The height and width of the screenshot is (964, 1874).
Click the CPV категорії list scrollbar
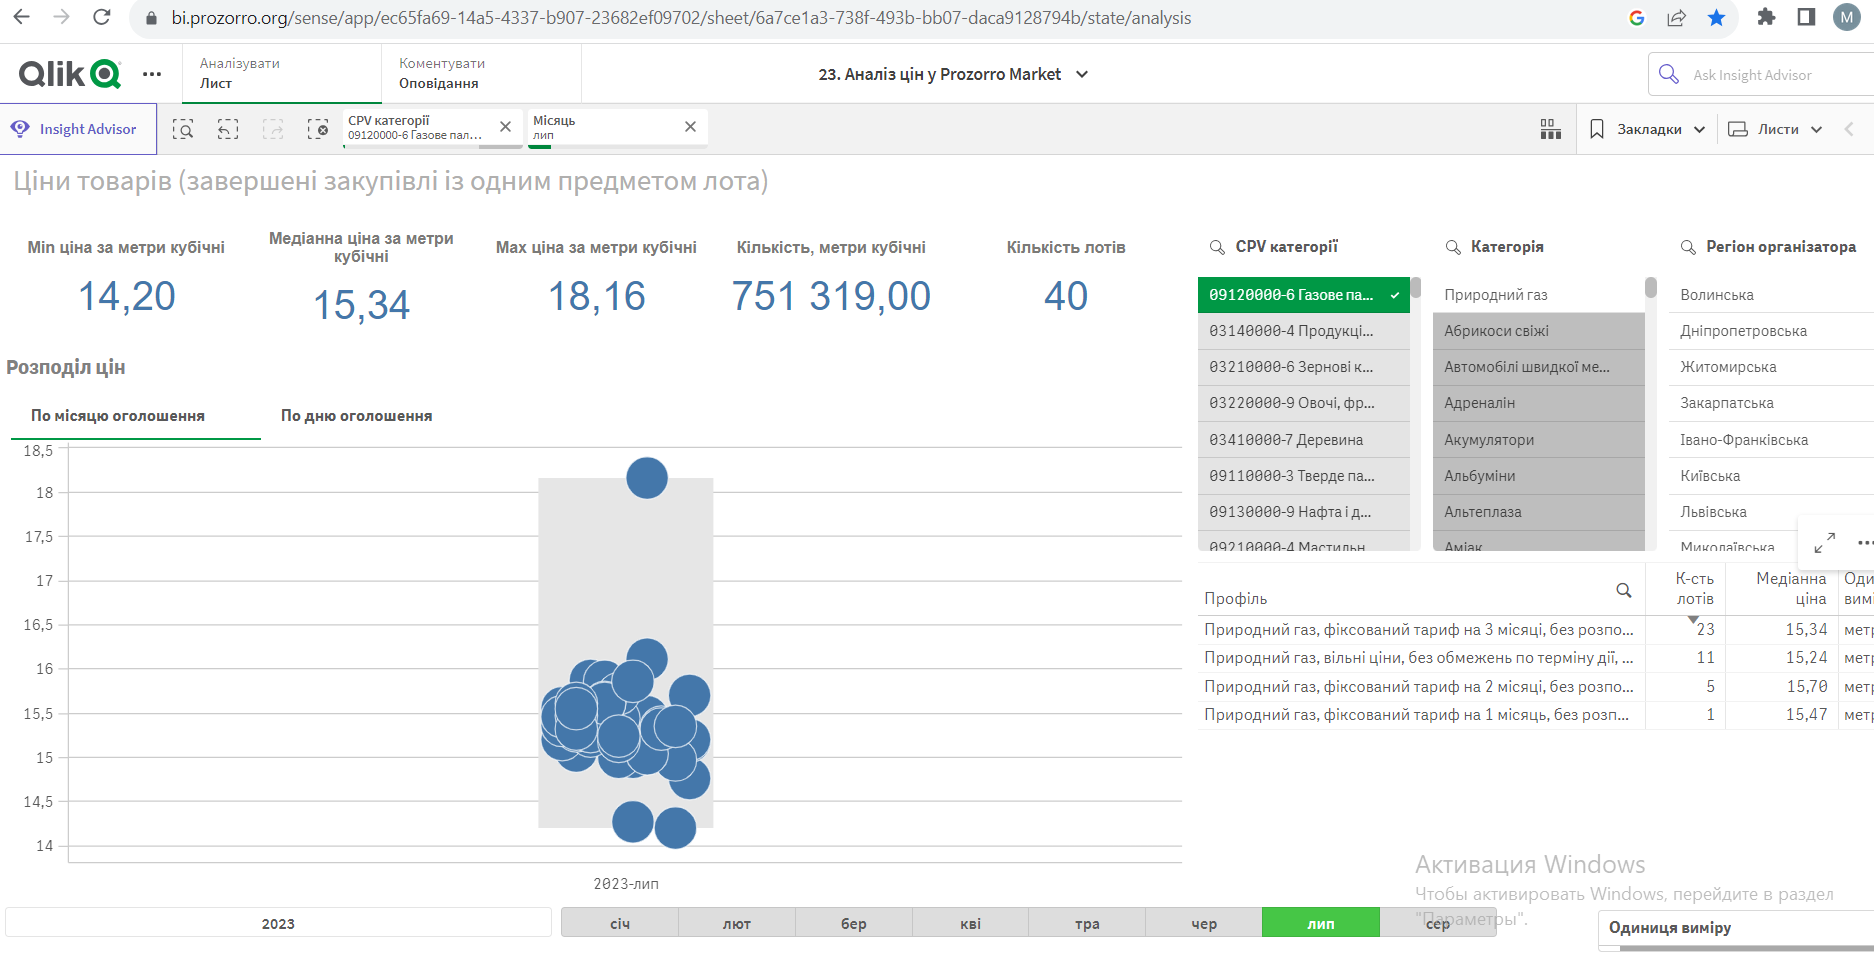point(1415,289)
